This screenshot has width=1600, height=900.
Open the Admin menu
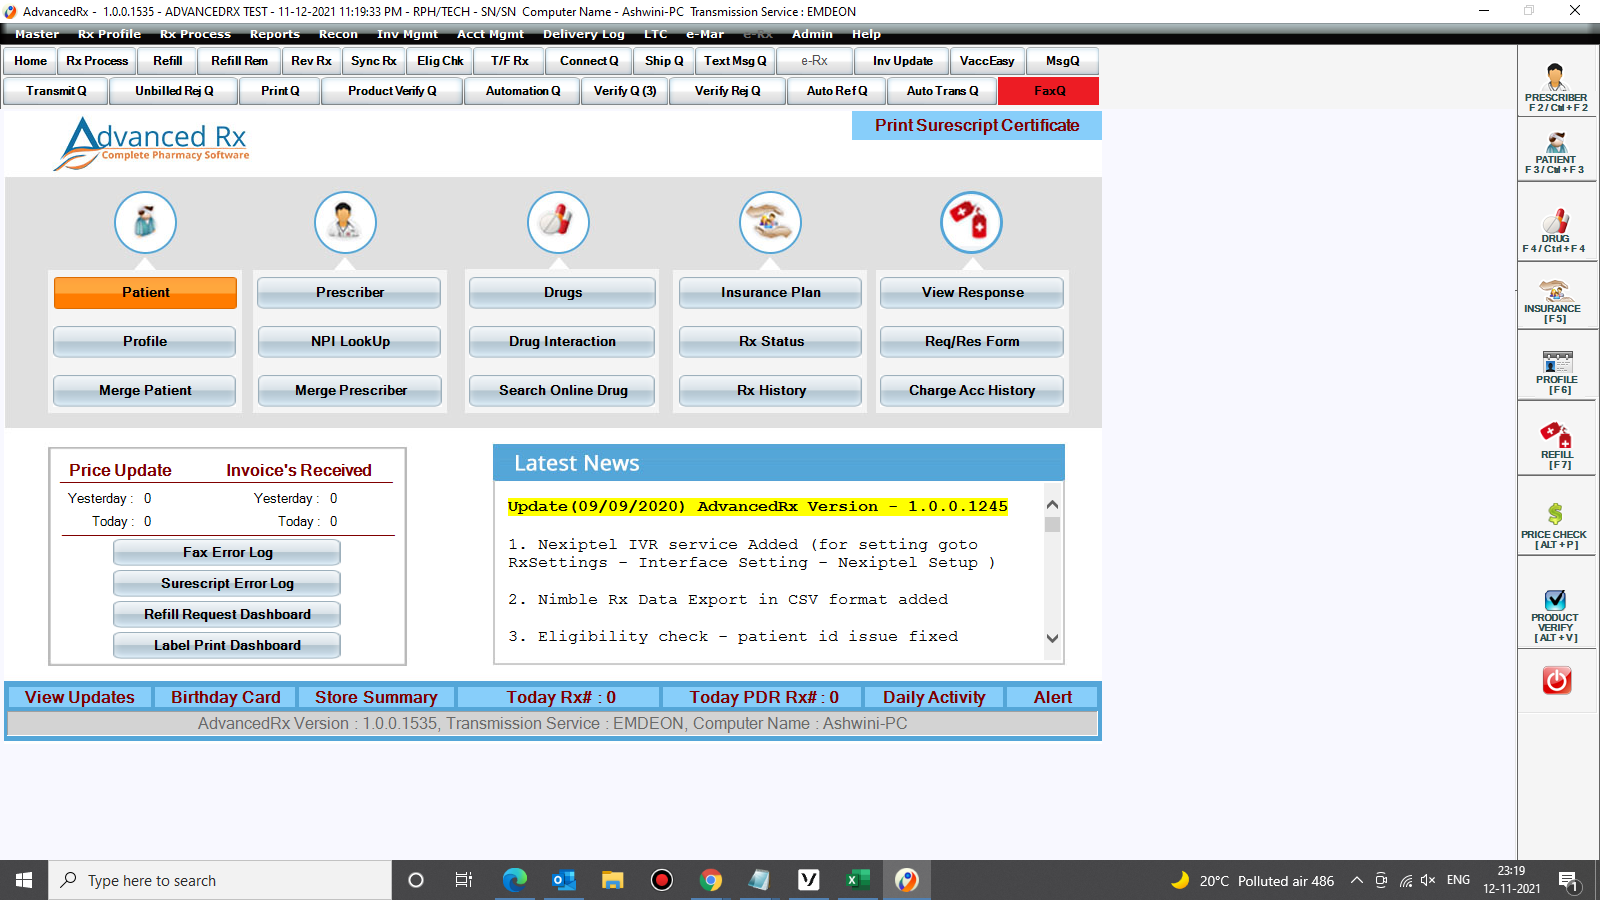click(x=813, y=33)
